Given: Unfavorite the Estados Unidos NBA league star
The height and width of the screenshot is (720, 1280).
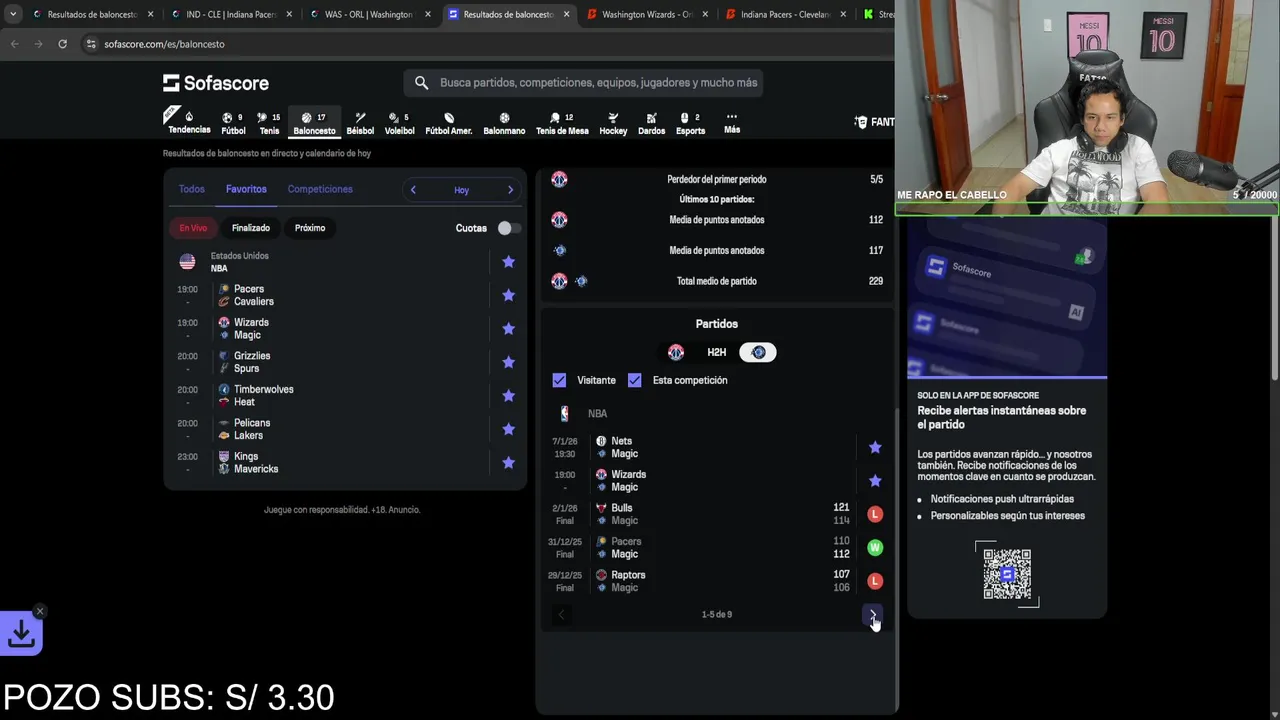Looking at the screenshot, I should (x=508, y=262).
